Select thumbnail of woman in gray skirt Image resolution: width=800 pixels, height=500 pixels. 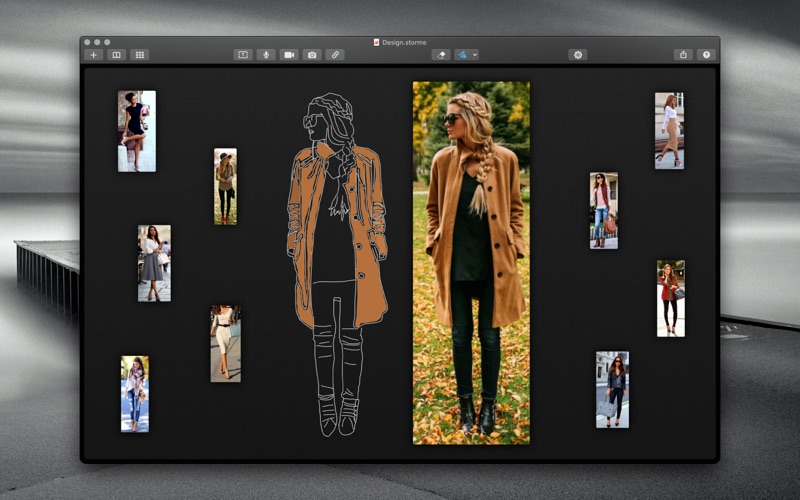(154, 263)
